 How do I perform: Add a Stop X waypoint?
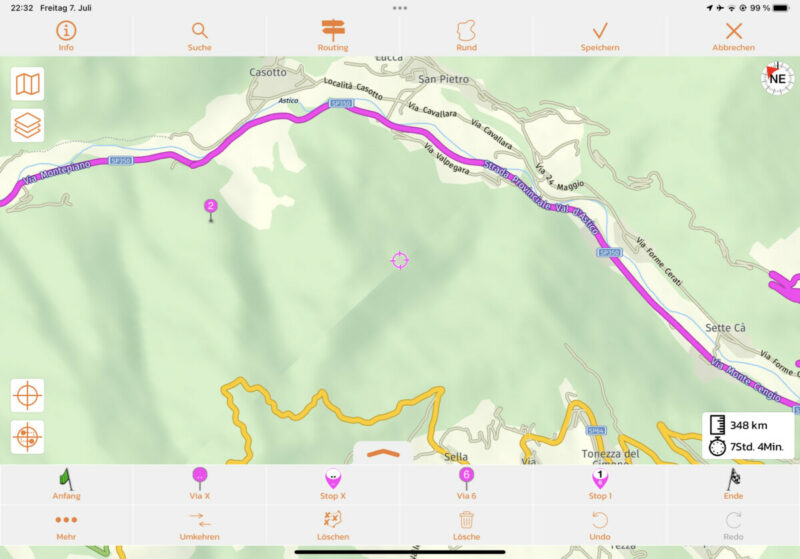pos(333,484)
